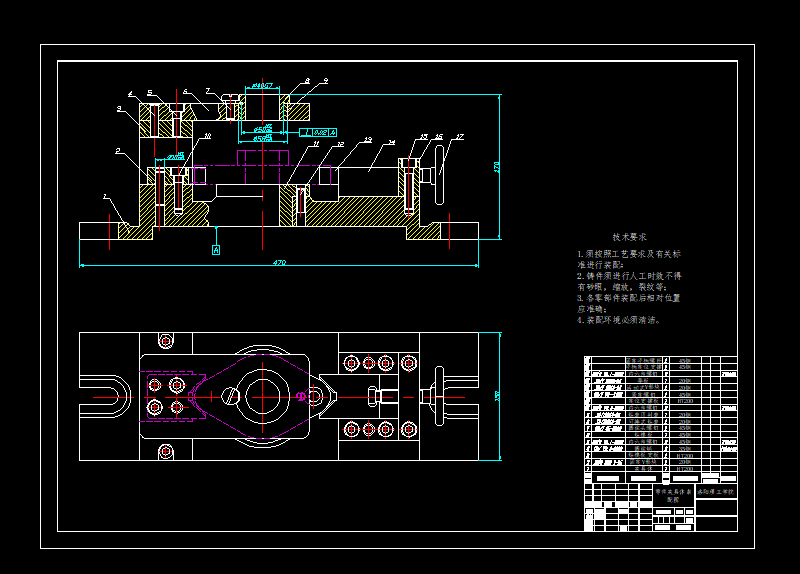The width and height of the screenshot is (800, 574).
Task: Click the U-shaped slot in the top view
Action: [106, 396]
